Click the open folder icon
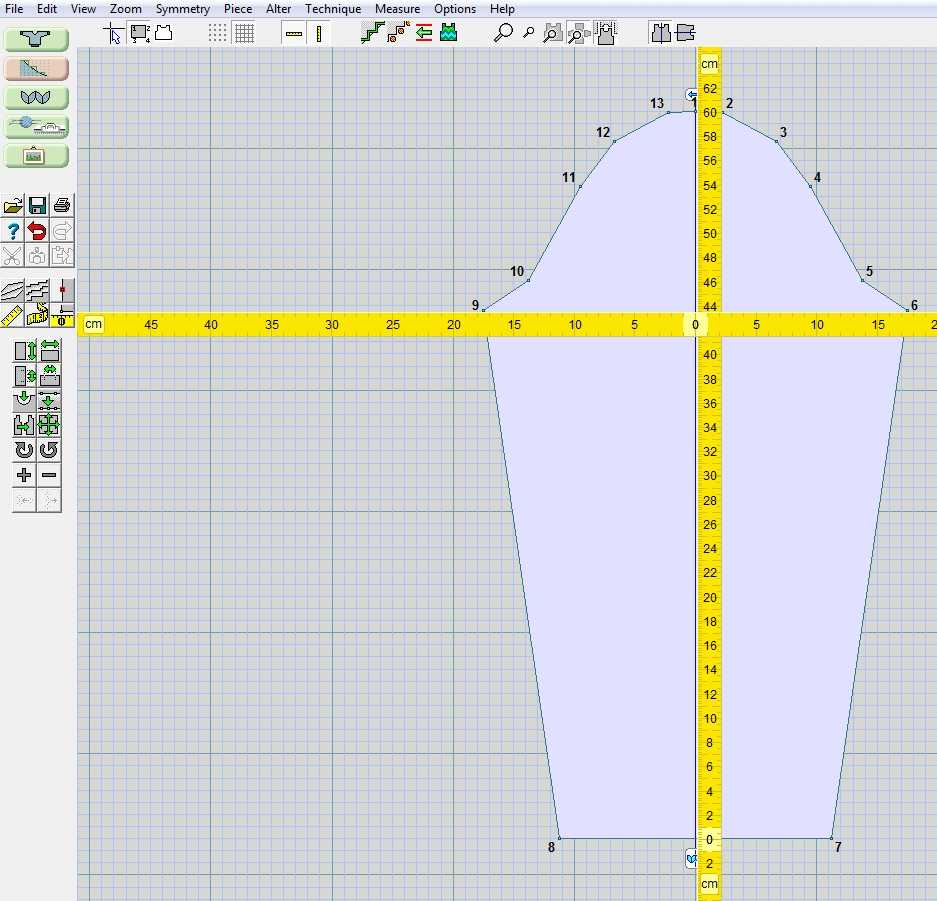The image size is (937, 901). [x=13, y=206]
